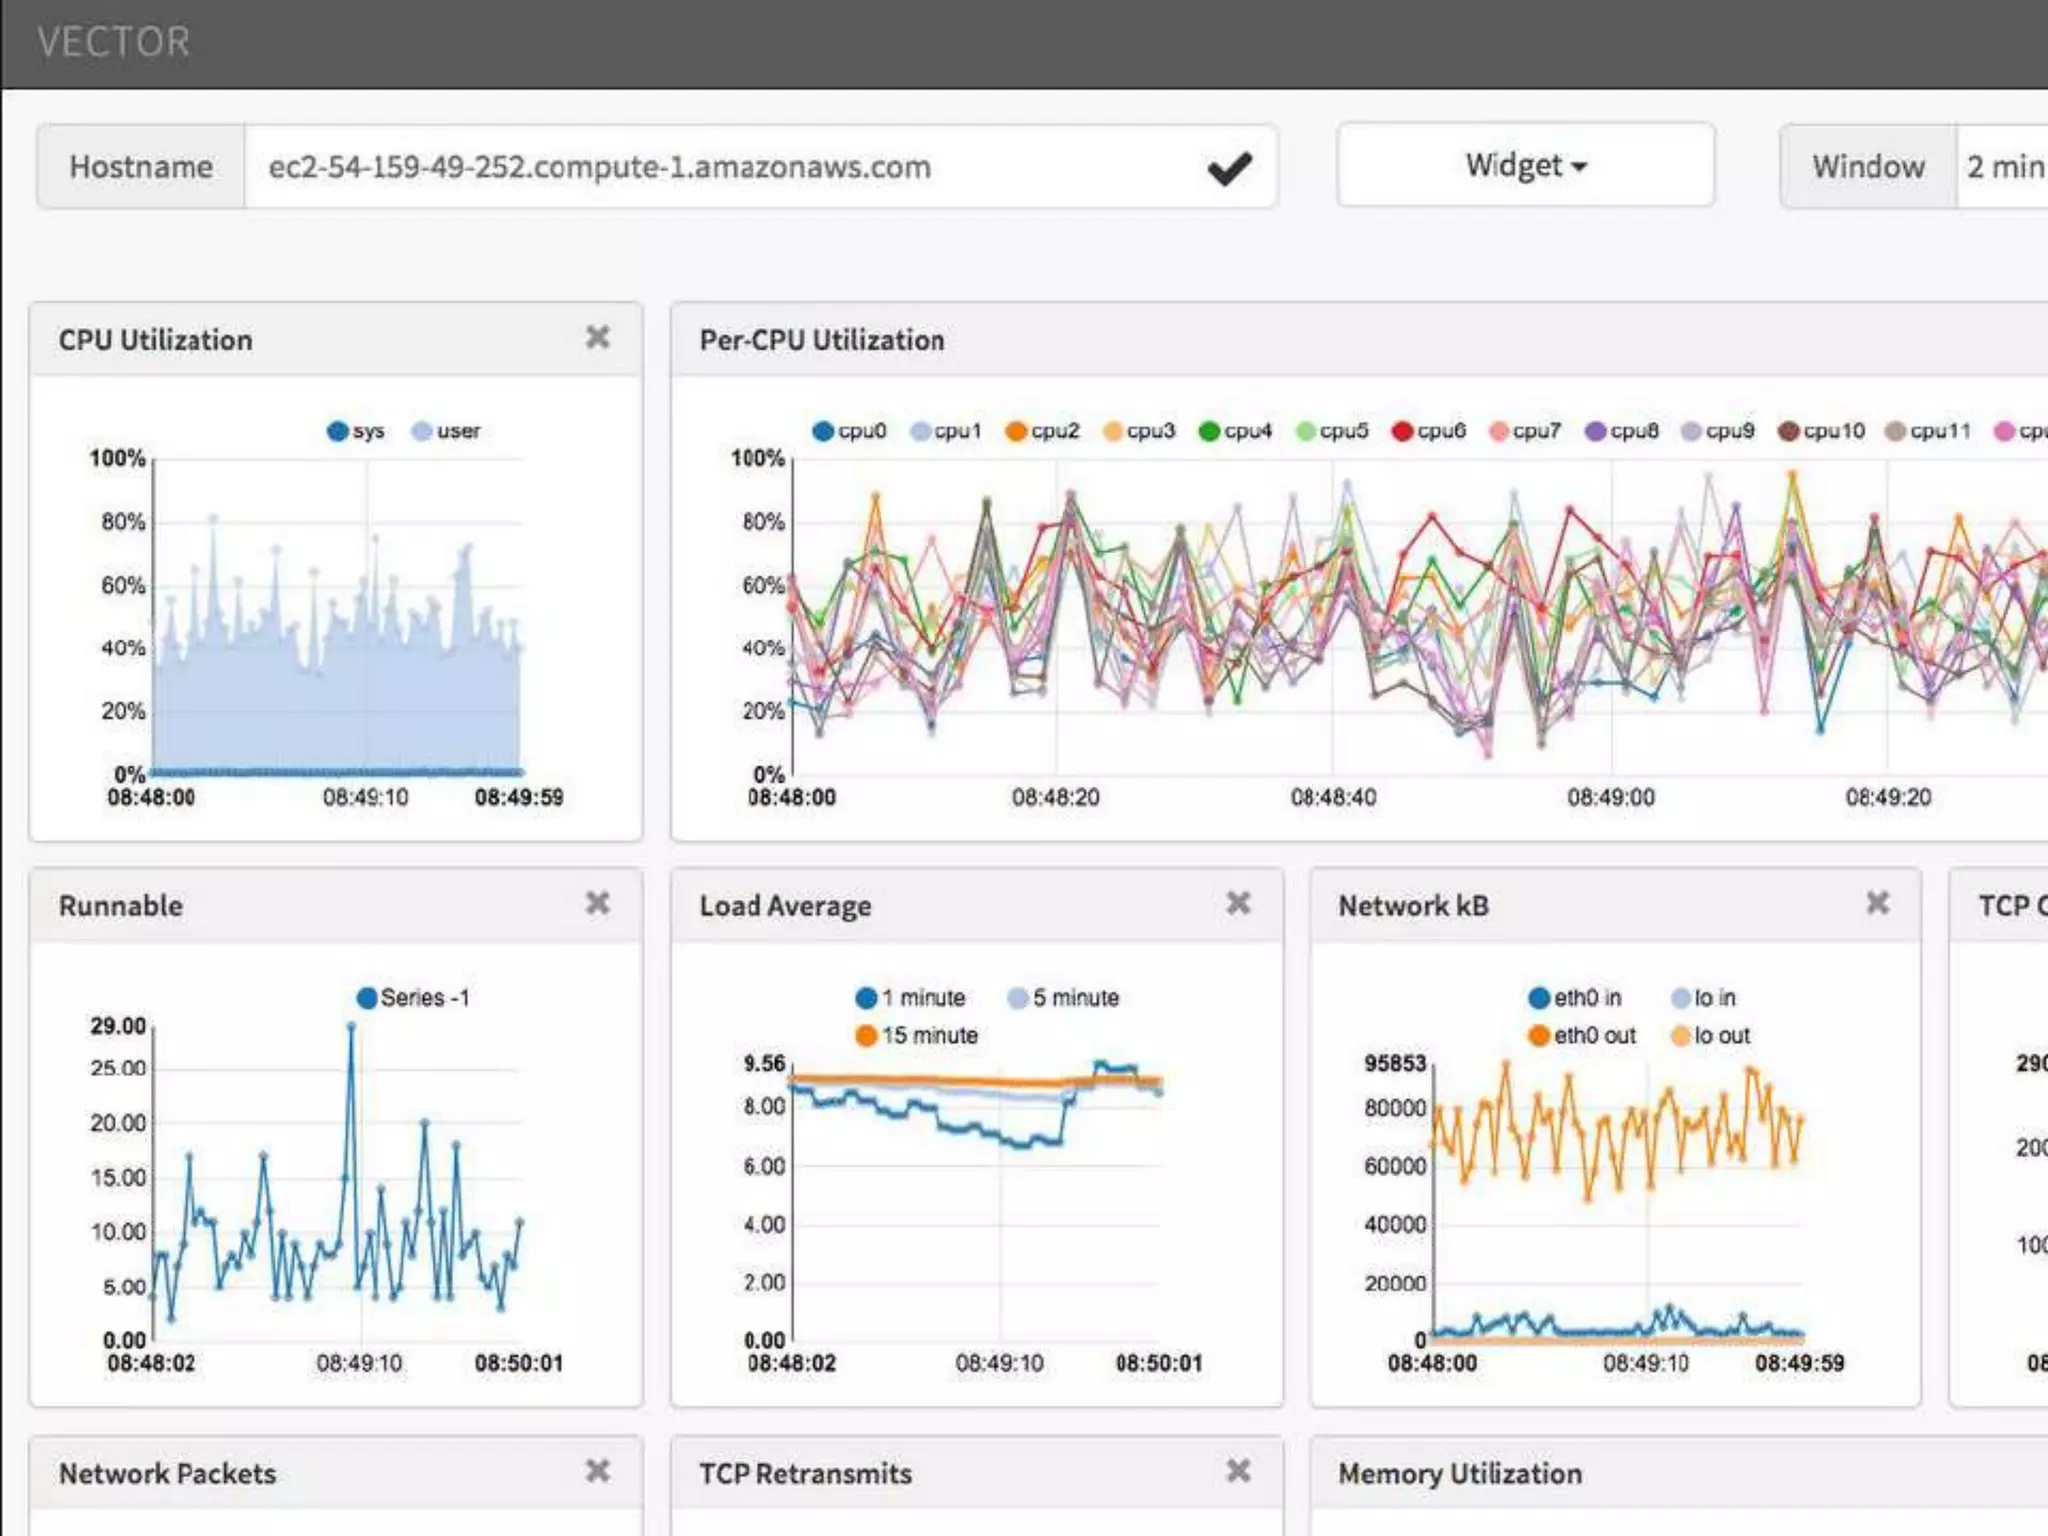Toggle the cpu6 series legend marker
The height and width of the screenshot is (1536, 2048).
(1402, 431)
